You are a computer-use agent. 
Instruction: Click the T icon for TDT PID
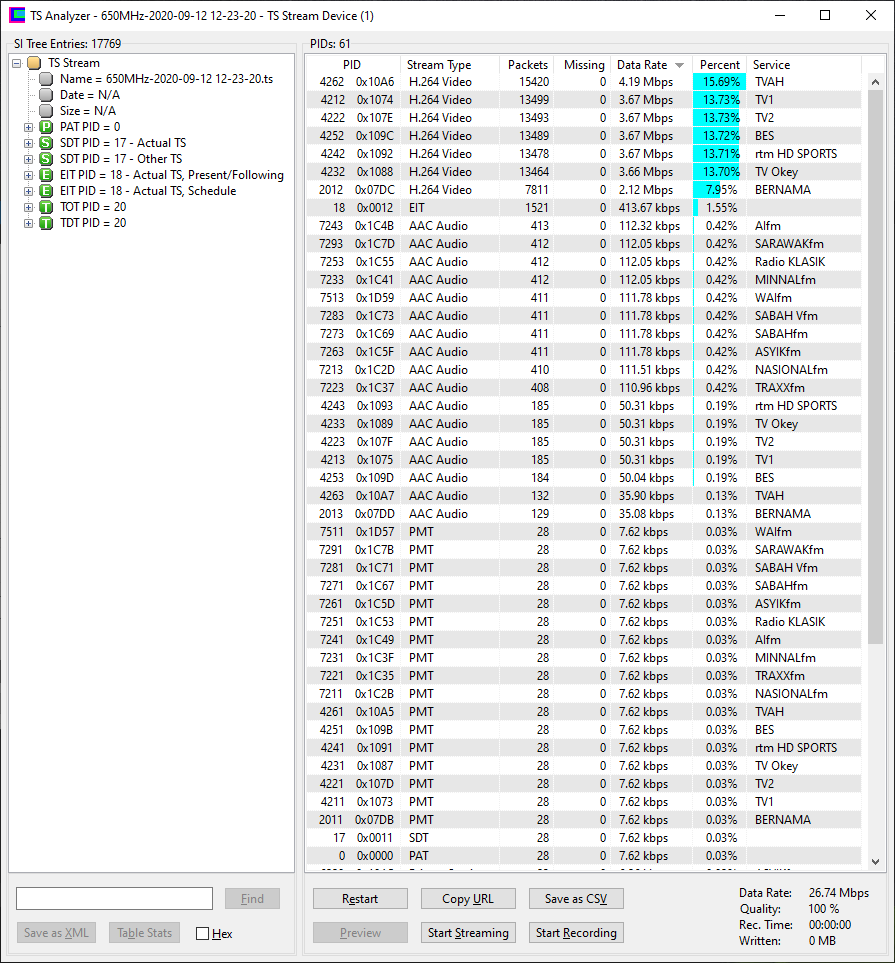[x=46, y=223]
